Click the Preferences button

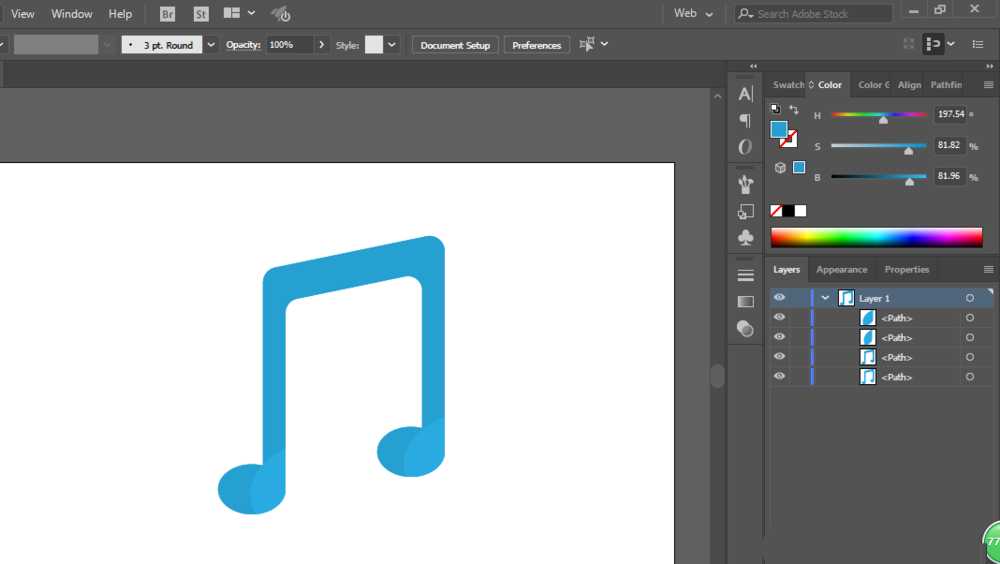tap(537, 45)
